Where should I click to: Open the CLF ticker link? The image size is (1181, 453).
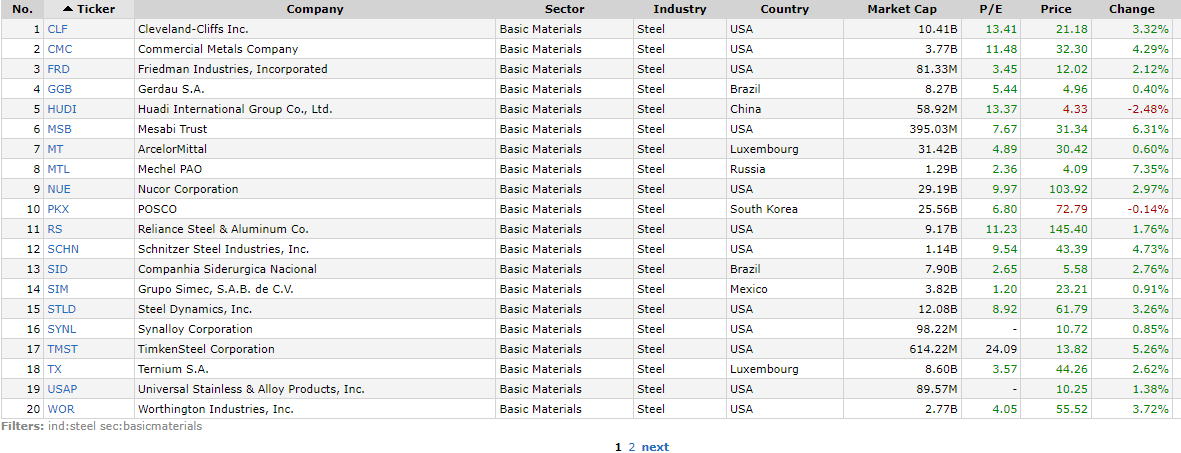click(57, 29)
